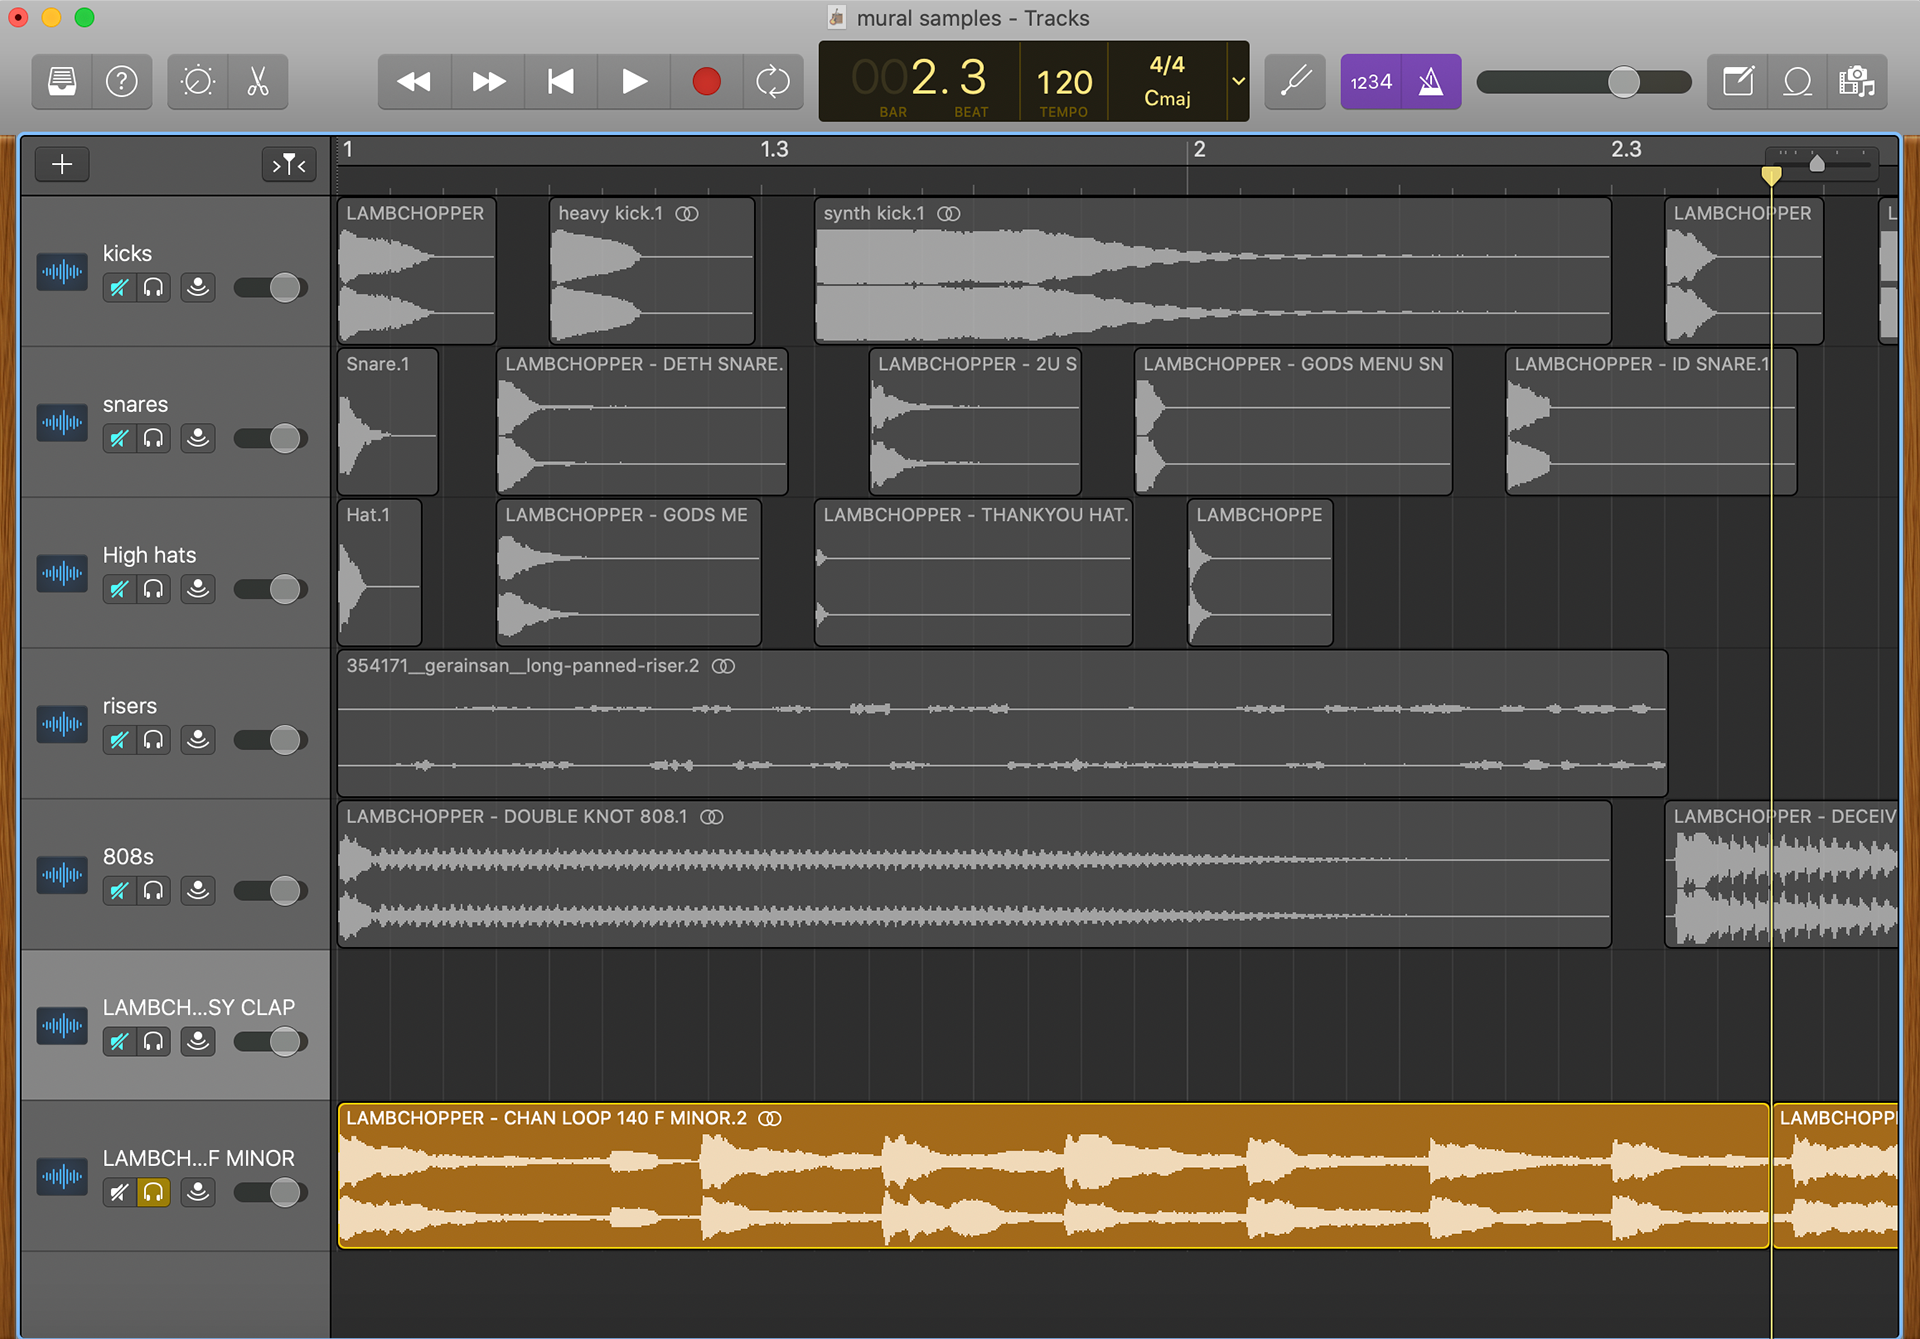1920x1339 pixels.
Task: Mute the LAMBCH...F MINOR track
Action: point(119,1193)
